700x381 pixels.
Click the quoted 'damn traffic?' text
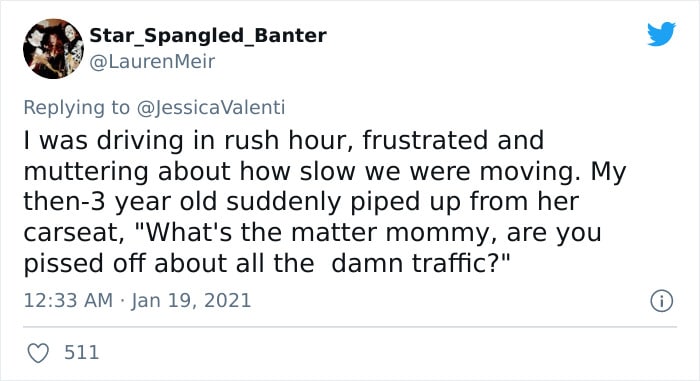(421, 263)
